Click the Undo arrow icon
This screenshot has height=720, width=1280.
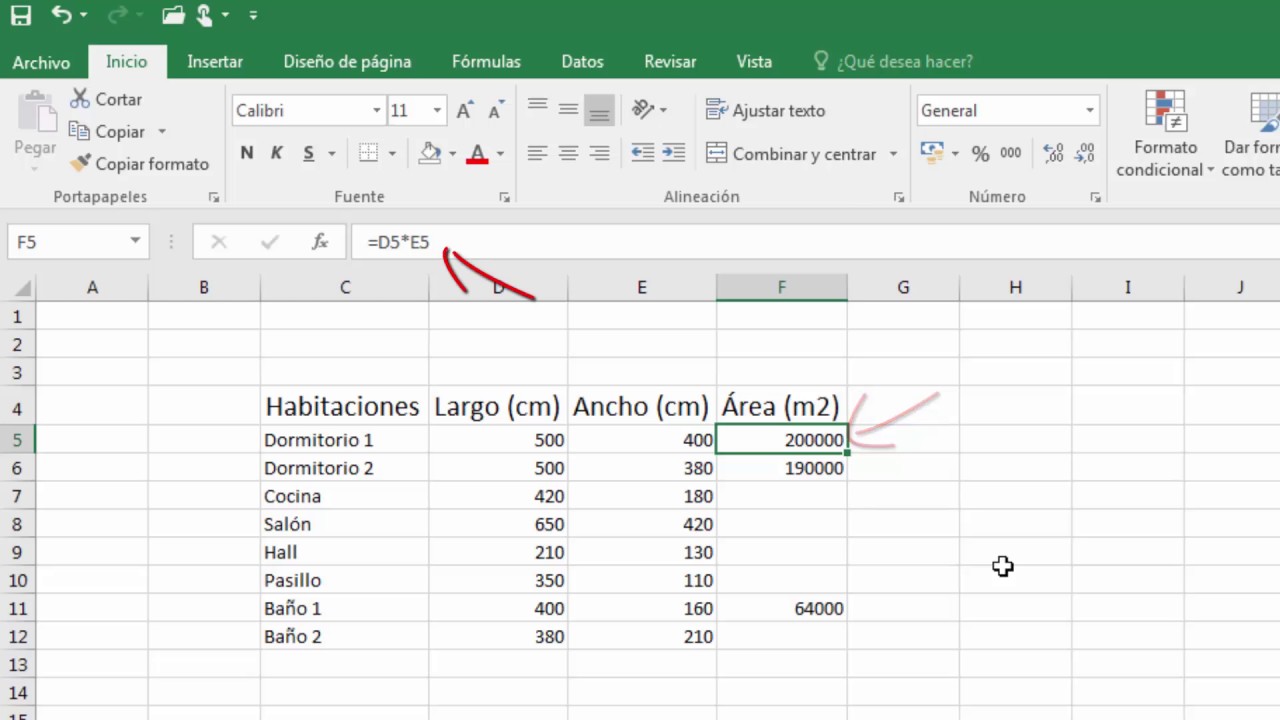pyautogui.click(x=62, y=15)
